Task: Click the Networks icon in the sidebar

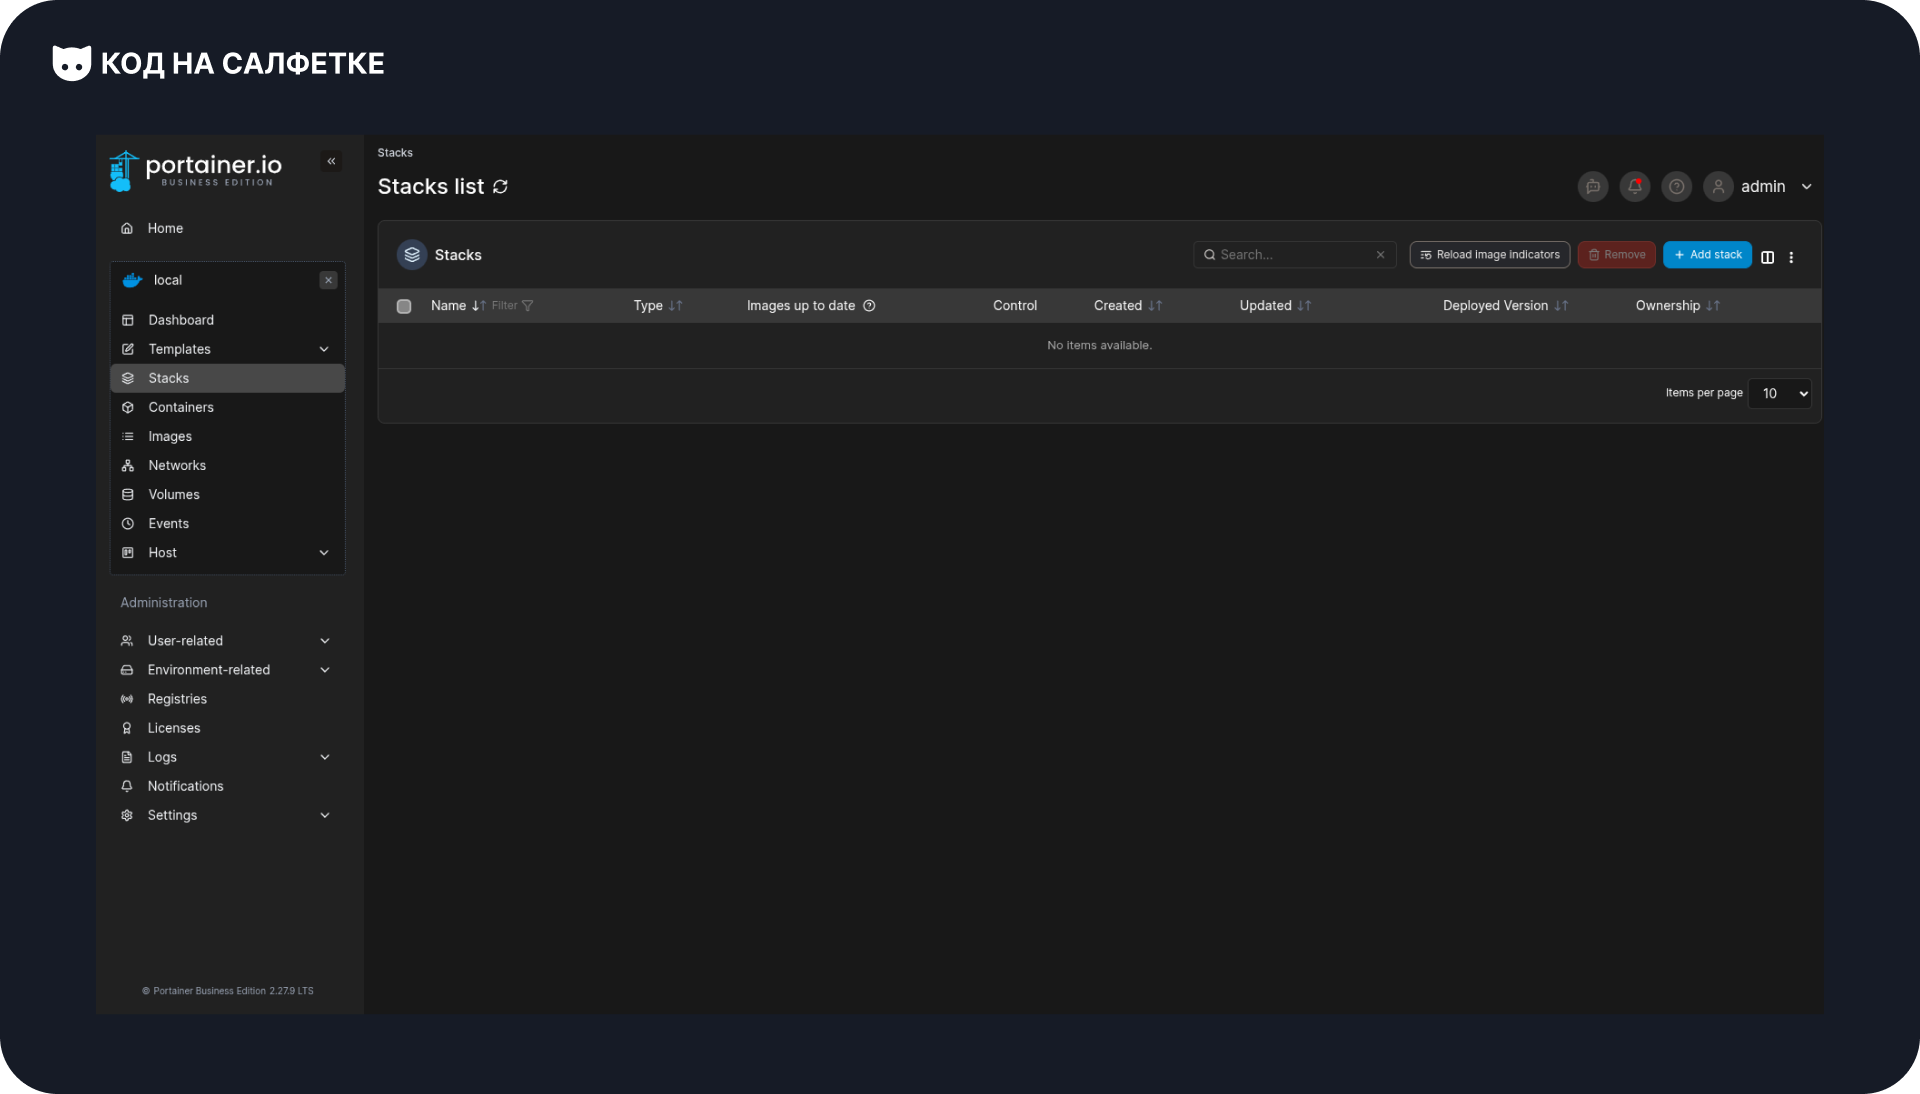Action: tap(128, 465)
